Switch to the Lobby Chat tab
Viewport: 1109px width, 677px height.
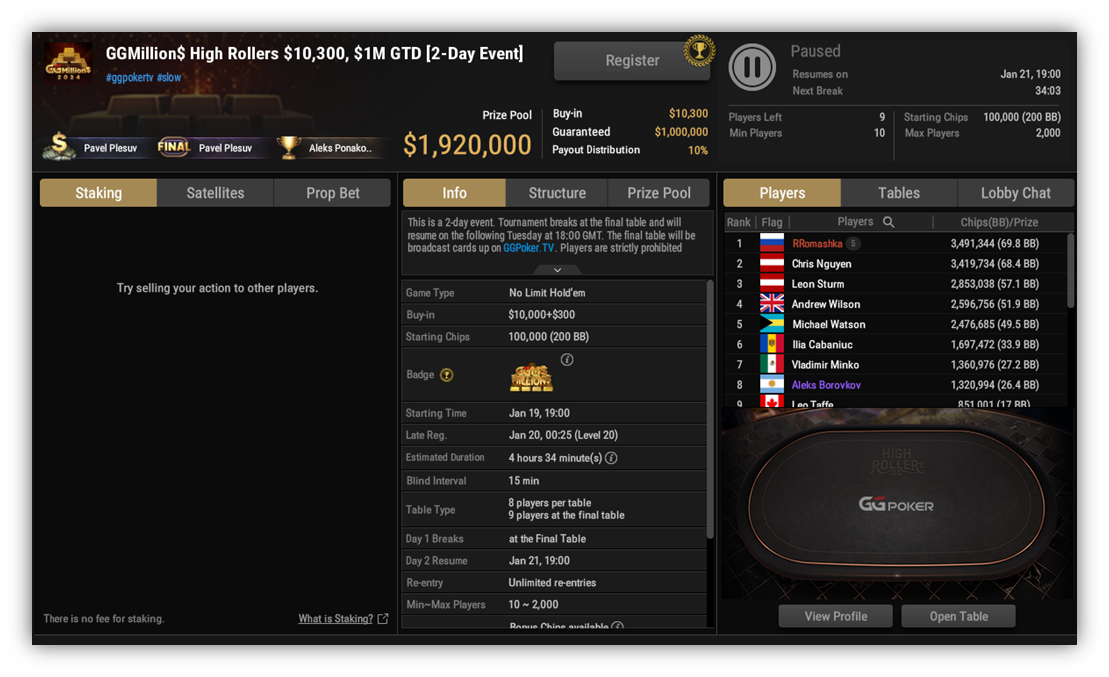pyautogui.click(x=1015, y=193)
